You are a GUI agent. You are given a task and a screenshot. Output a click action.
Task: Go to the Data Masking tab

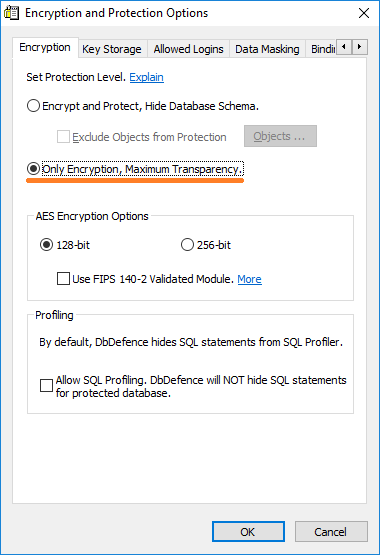(267, 49)
